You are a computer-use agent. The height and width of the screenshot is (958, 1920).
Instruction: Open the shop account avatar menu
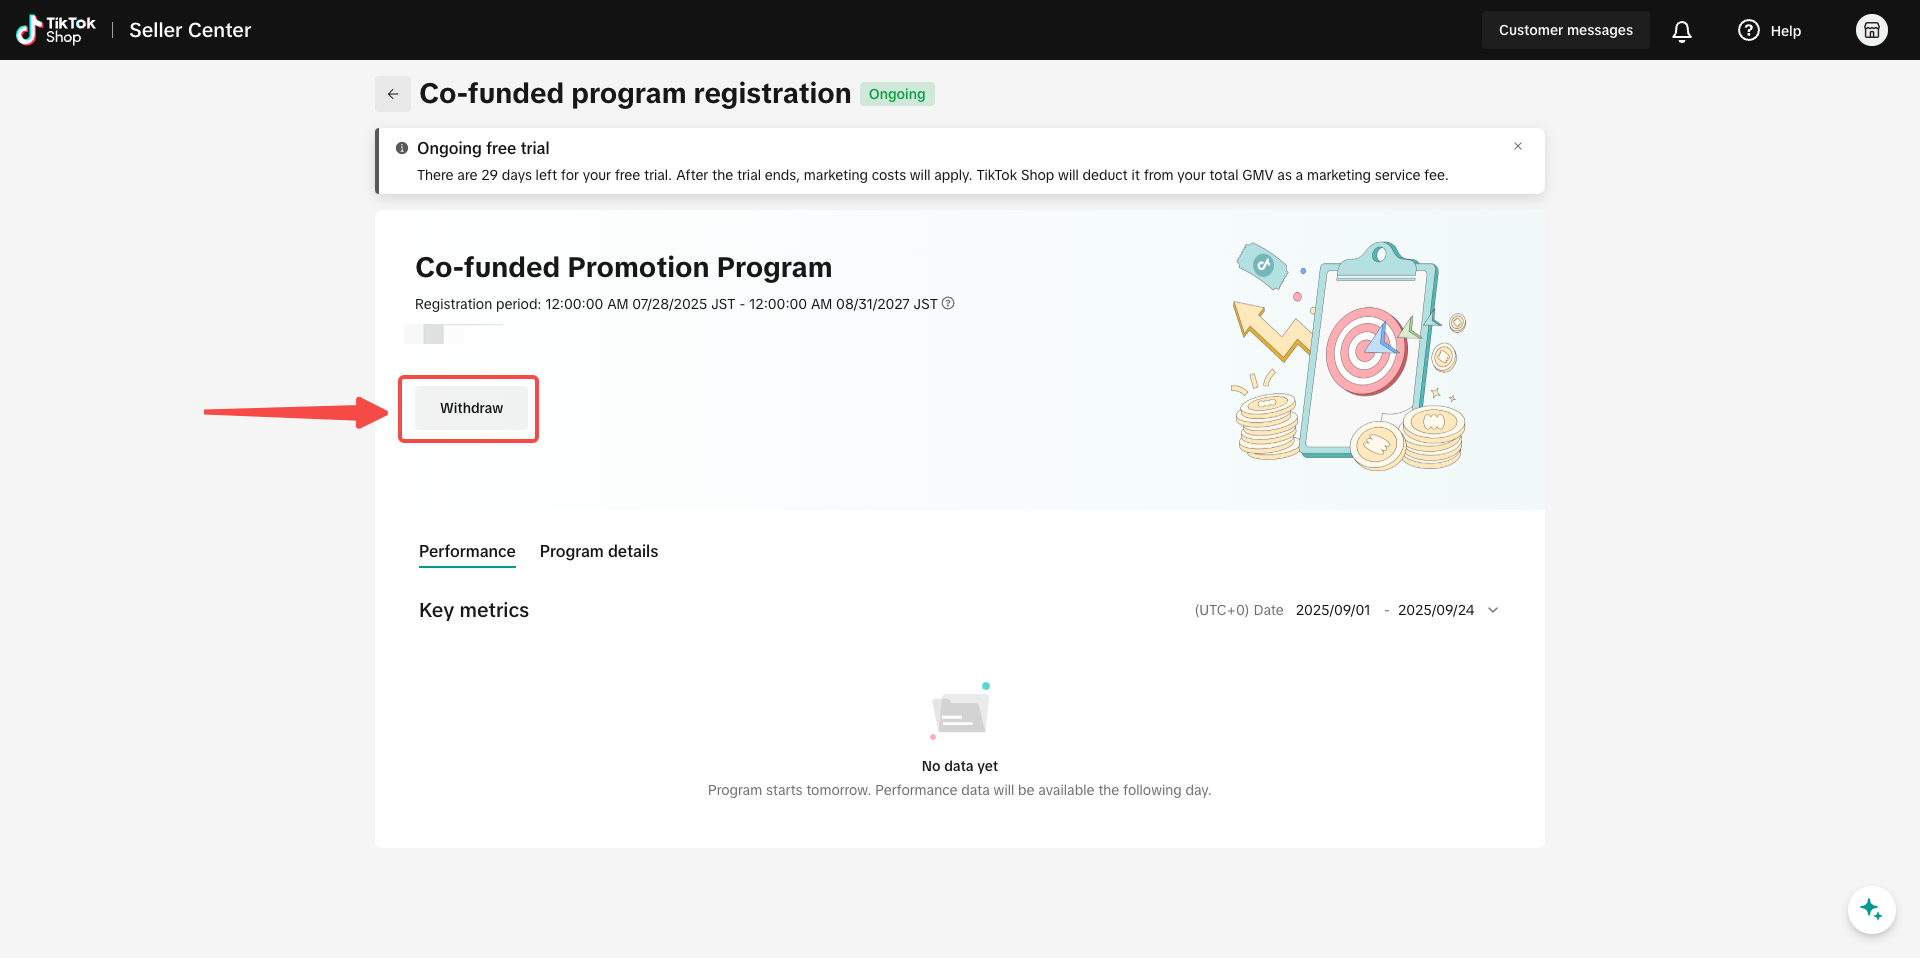pos(1871,30)
